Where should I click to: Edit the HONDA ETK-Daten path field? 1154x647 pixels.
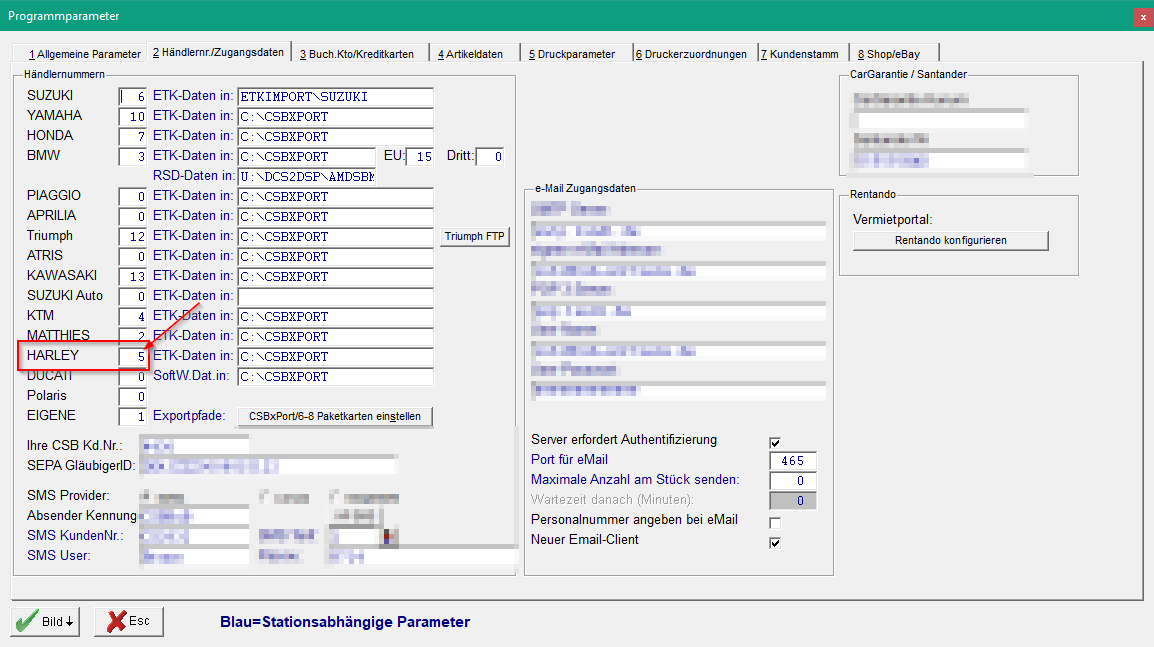pyautogui.click(x=336, y=136)
